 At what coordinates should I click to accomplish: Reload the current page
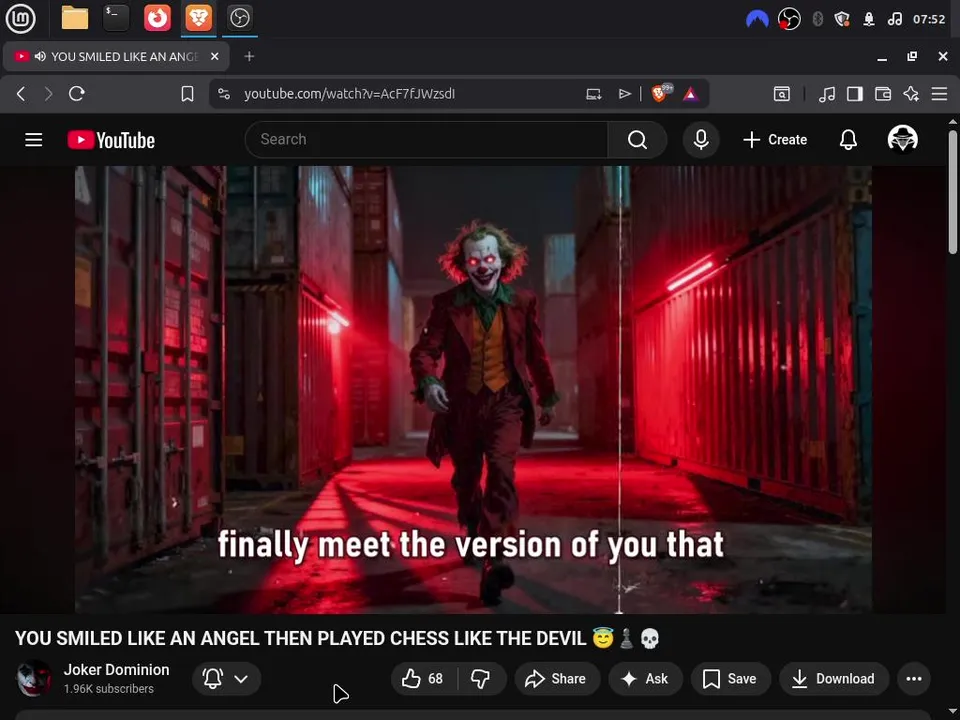pos(77,94)
